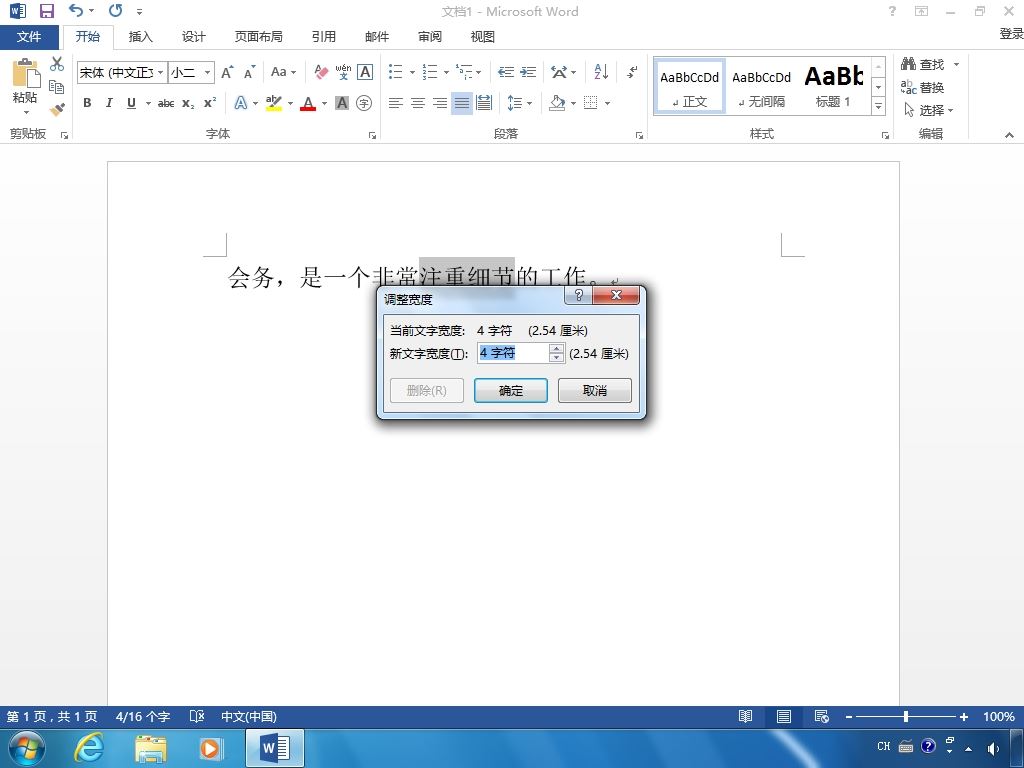Click the text effects outlined A icon
The image size is (1024, 768).
241,103
